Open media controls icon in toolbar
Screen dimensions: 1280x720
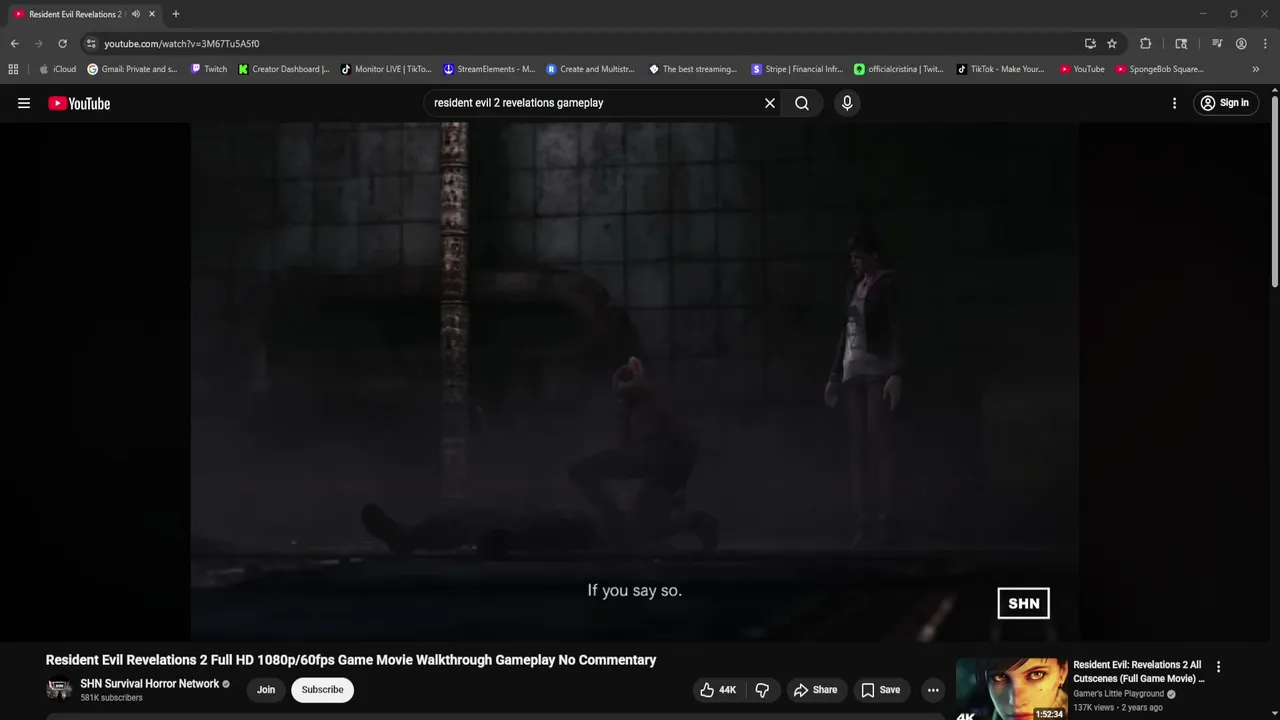(x=1217, y=44)
